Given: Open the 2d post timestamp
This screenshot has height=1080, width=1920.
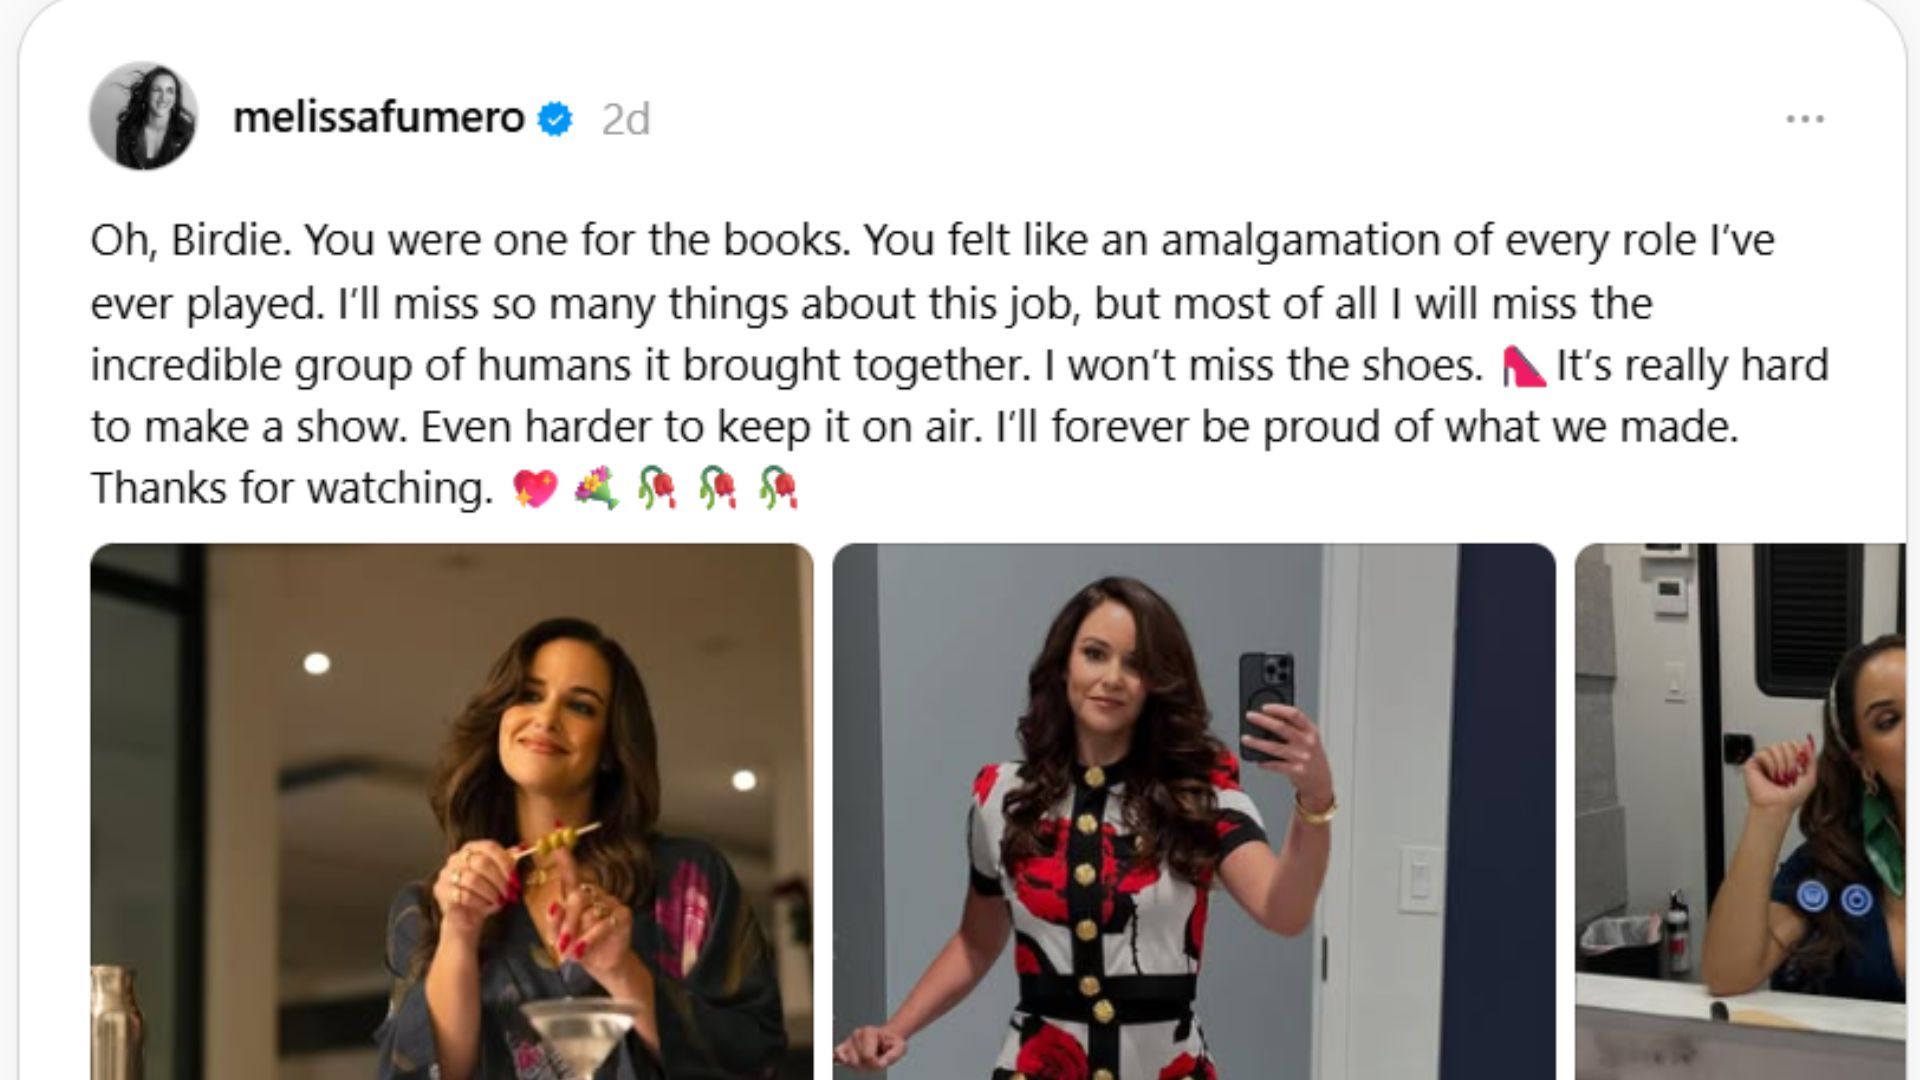Looking at the screenshot, I should (626, 120).
